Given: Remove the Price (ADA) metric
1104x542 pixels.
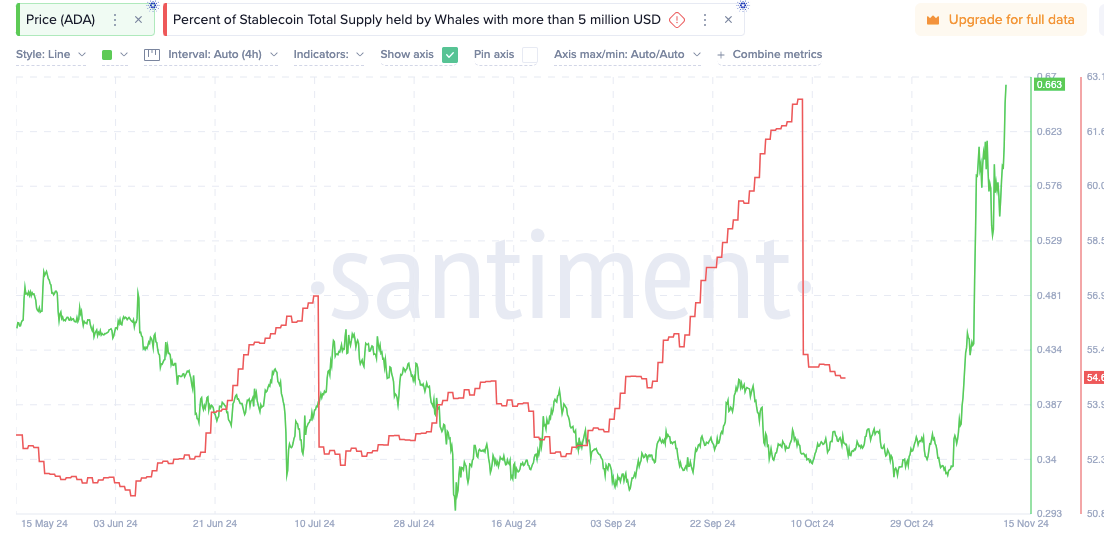Looking at the screenshot, I should tap(138, 20).
